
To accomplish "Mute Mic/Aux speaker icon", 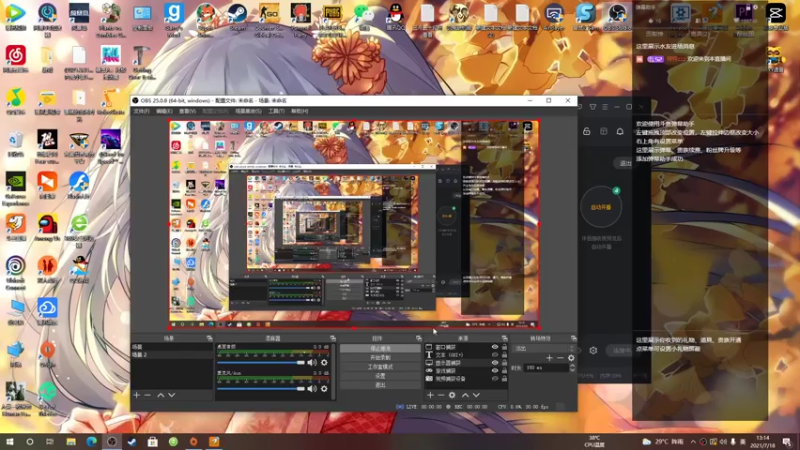I will click(312, 389).
